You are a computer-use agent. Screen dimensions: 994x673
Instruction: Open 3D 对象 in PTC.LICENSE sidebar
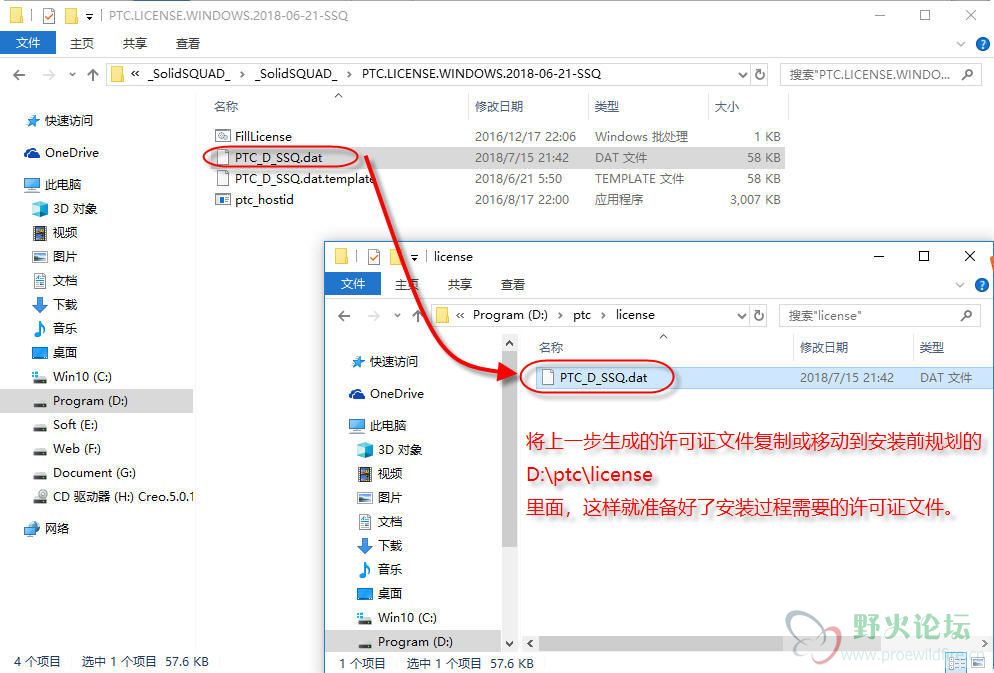(66, 208)
